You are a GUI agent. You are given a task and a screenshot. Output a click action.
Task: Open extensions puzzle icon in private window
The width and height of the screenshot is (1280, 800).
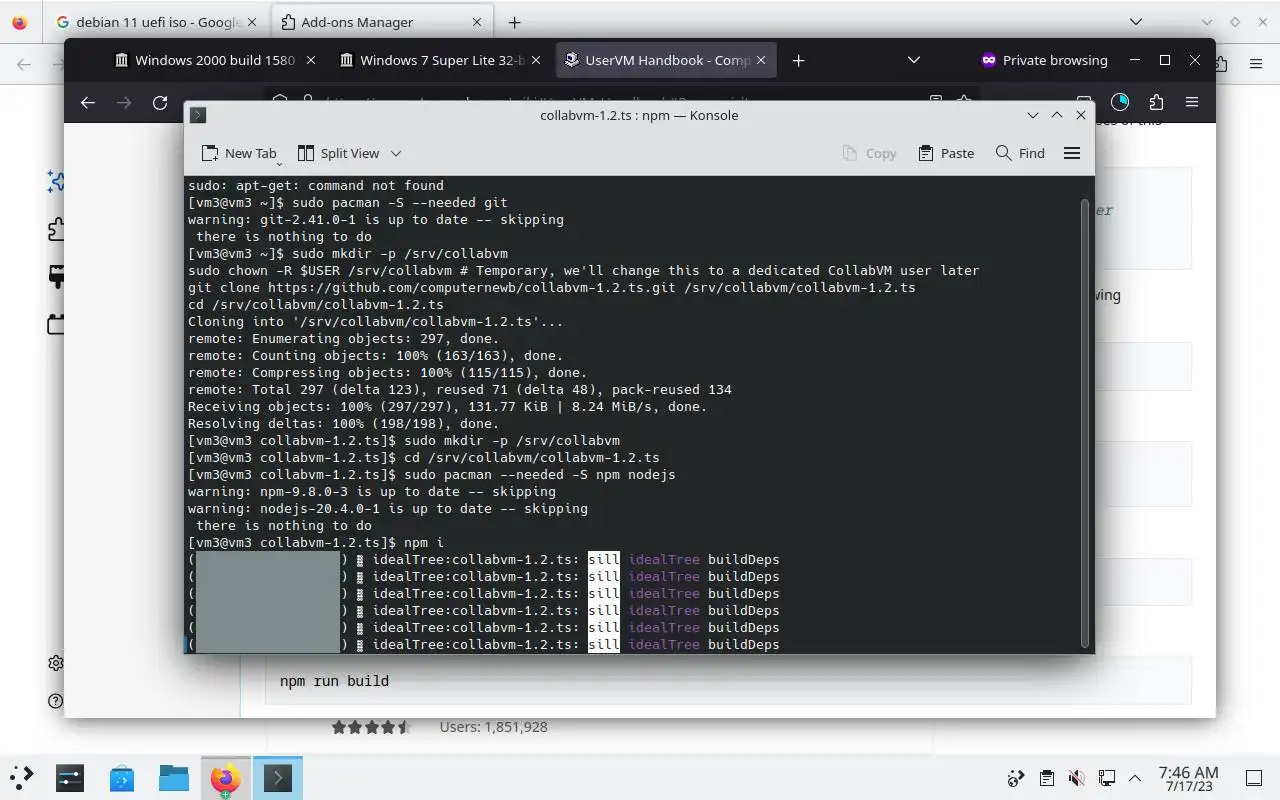1156,102
